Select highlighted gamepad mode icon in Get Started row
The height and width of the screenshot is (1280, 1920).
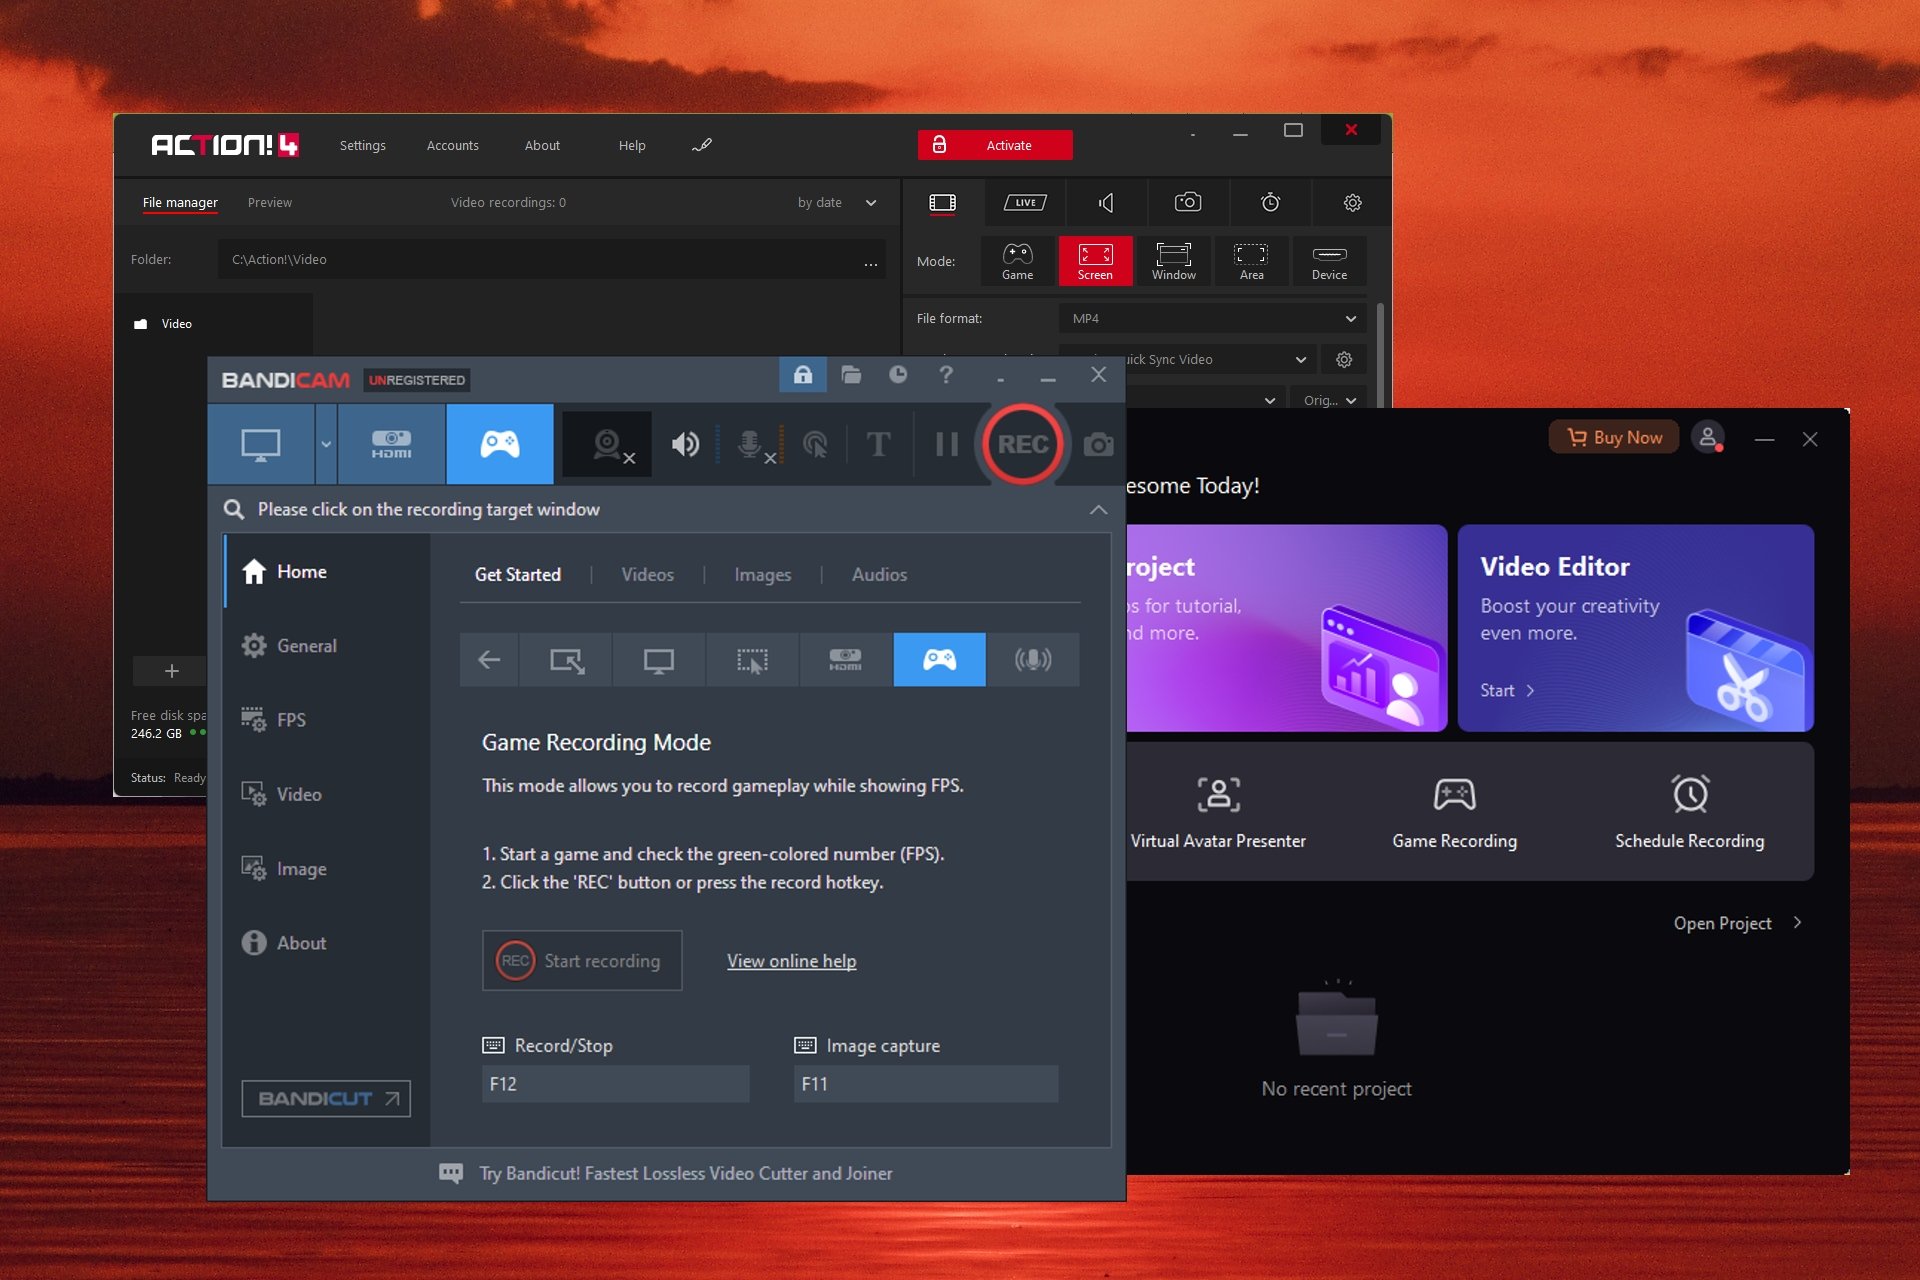coord(939,660)
